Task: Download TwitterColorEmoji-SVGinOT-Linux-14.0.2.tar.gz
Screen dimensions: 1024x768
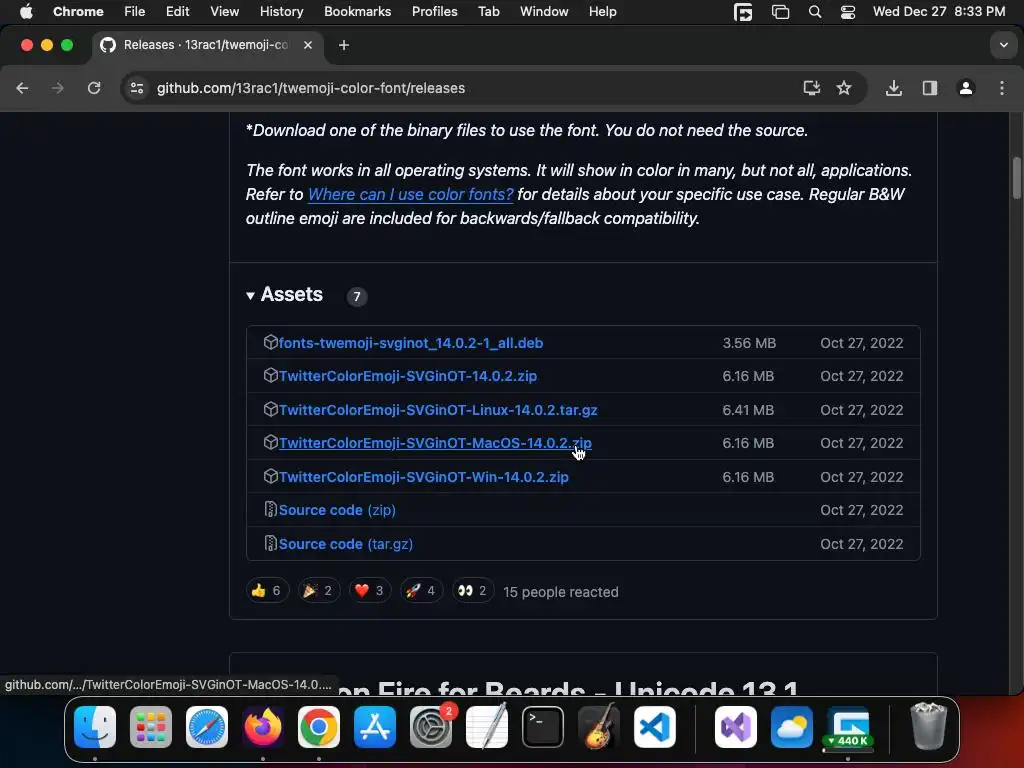Action: pyautogui.click(x=438, y=410)
